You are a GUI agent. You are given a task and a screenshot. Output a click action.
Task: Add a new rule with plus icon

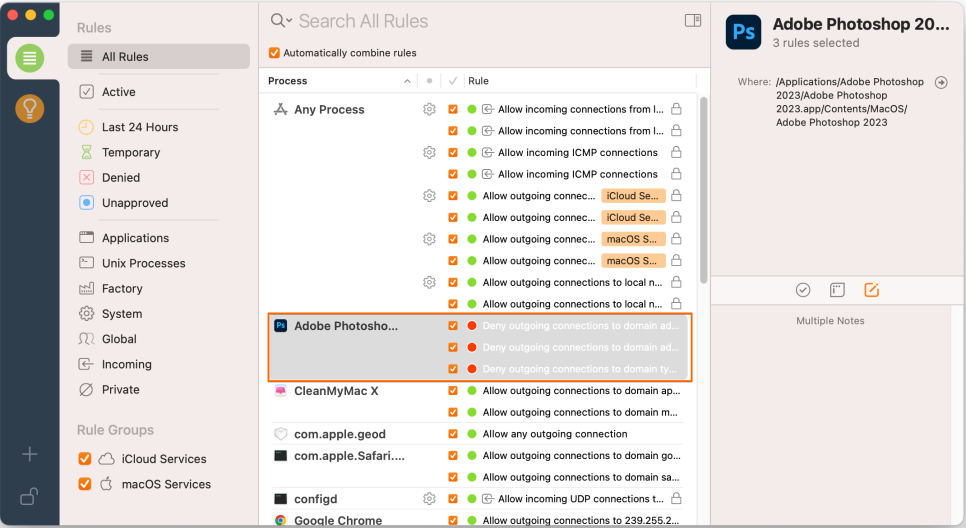[x=30, y=455]
